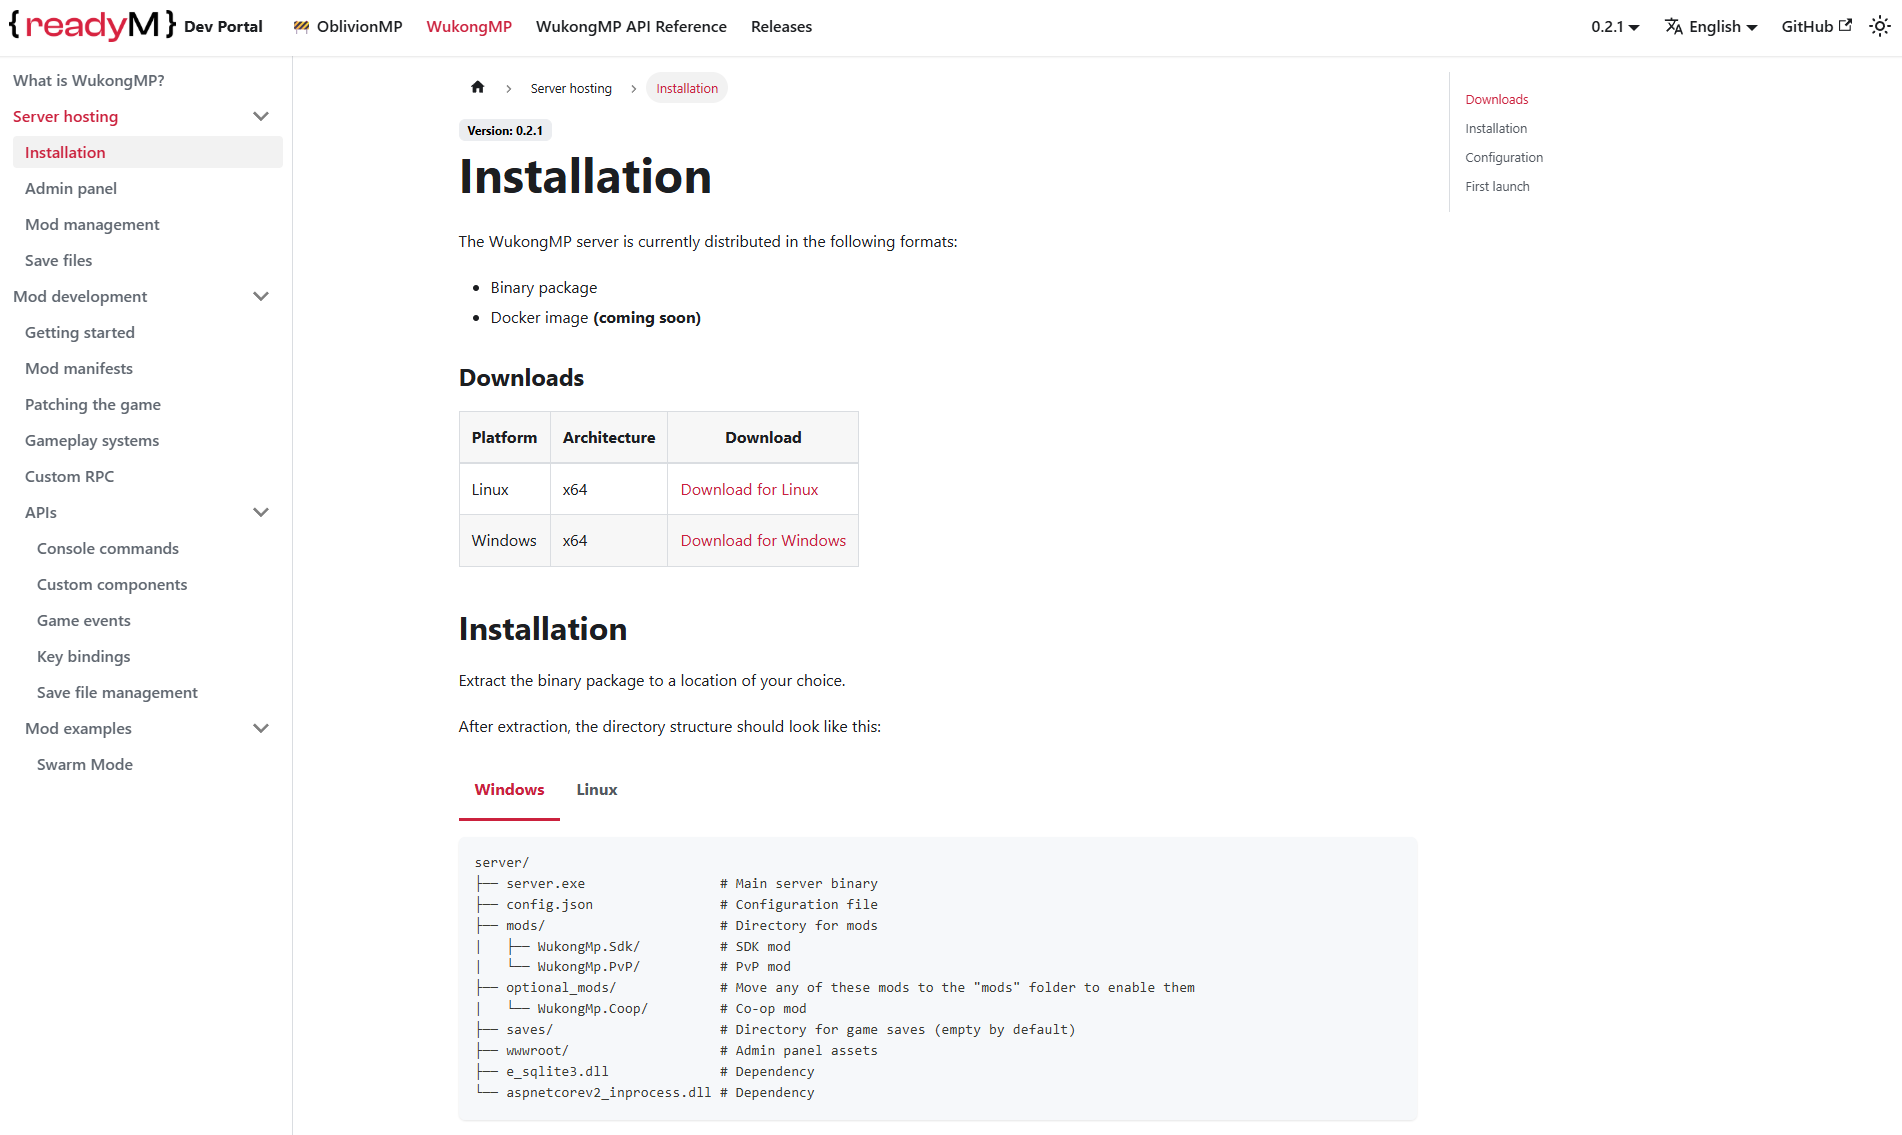The image size is (1902, 1135).
Task: Open Server hosting sidebar category
Action: pyautogui.click(x=65, y=116)
